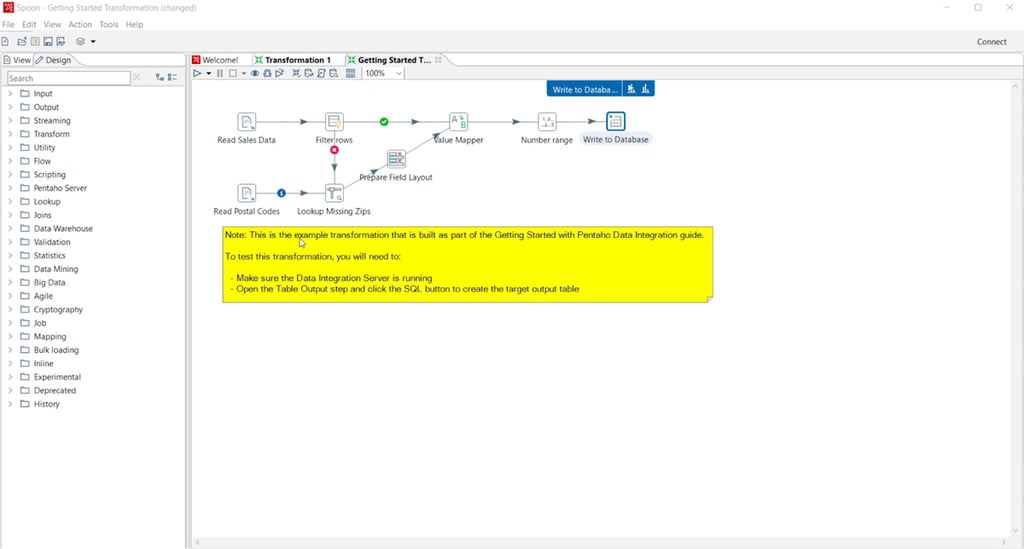Select the Prepare Field Layout step
1024x549 pixels.
tap(396, 159)
